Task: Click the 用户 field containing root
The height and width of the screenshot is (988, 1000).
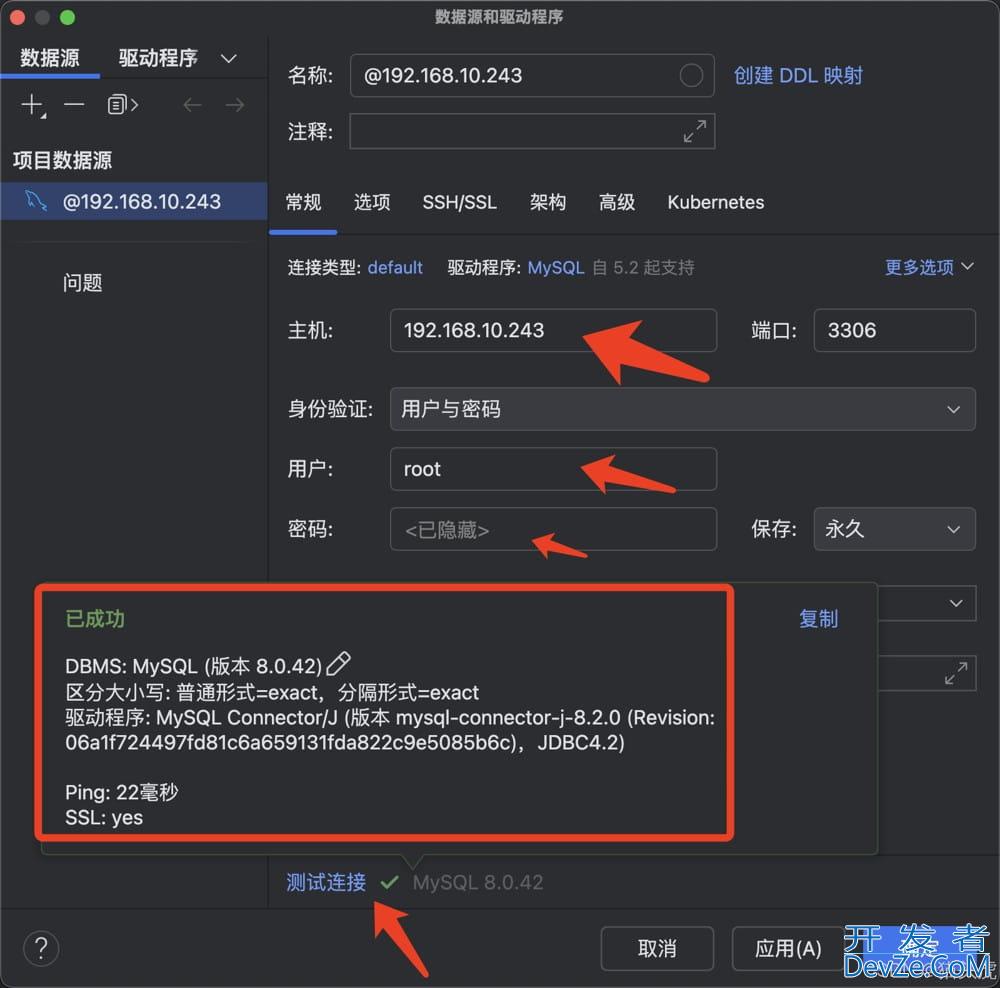Action: tap(553, 469)
